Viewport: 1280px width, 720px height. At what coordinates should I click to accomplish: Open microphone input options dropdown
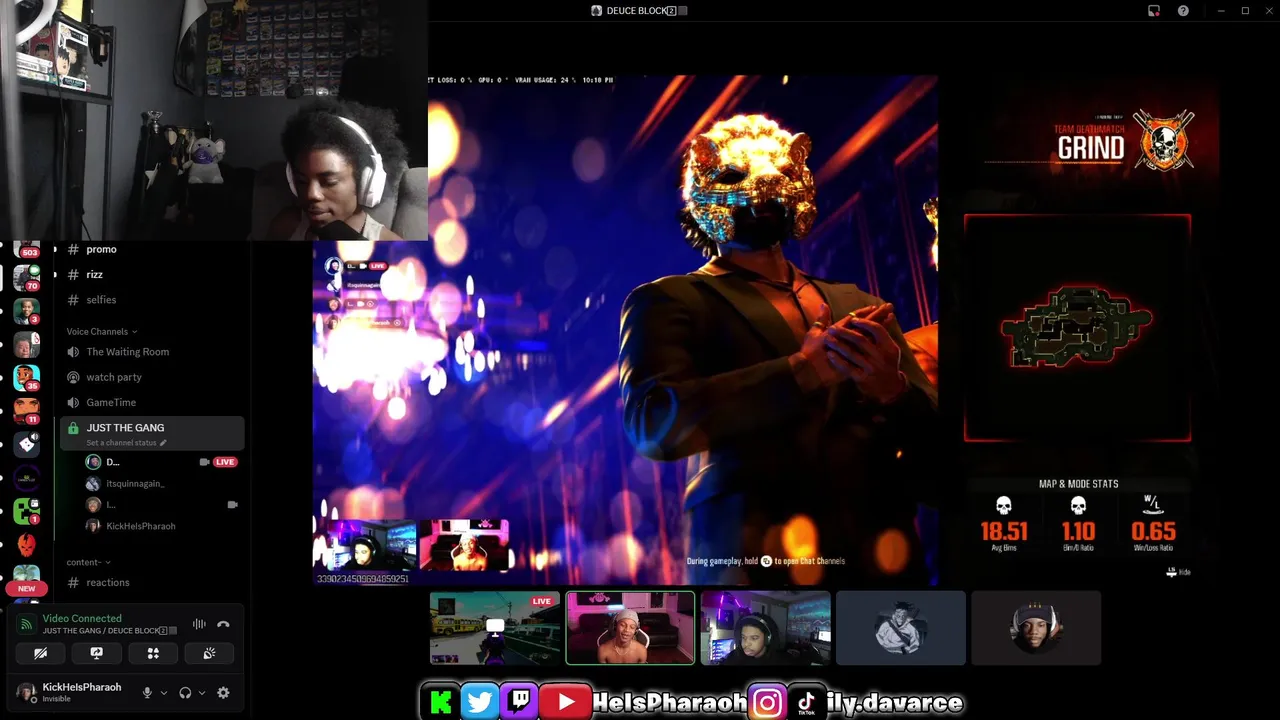pos(164,693)
